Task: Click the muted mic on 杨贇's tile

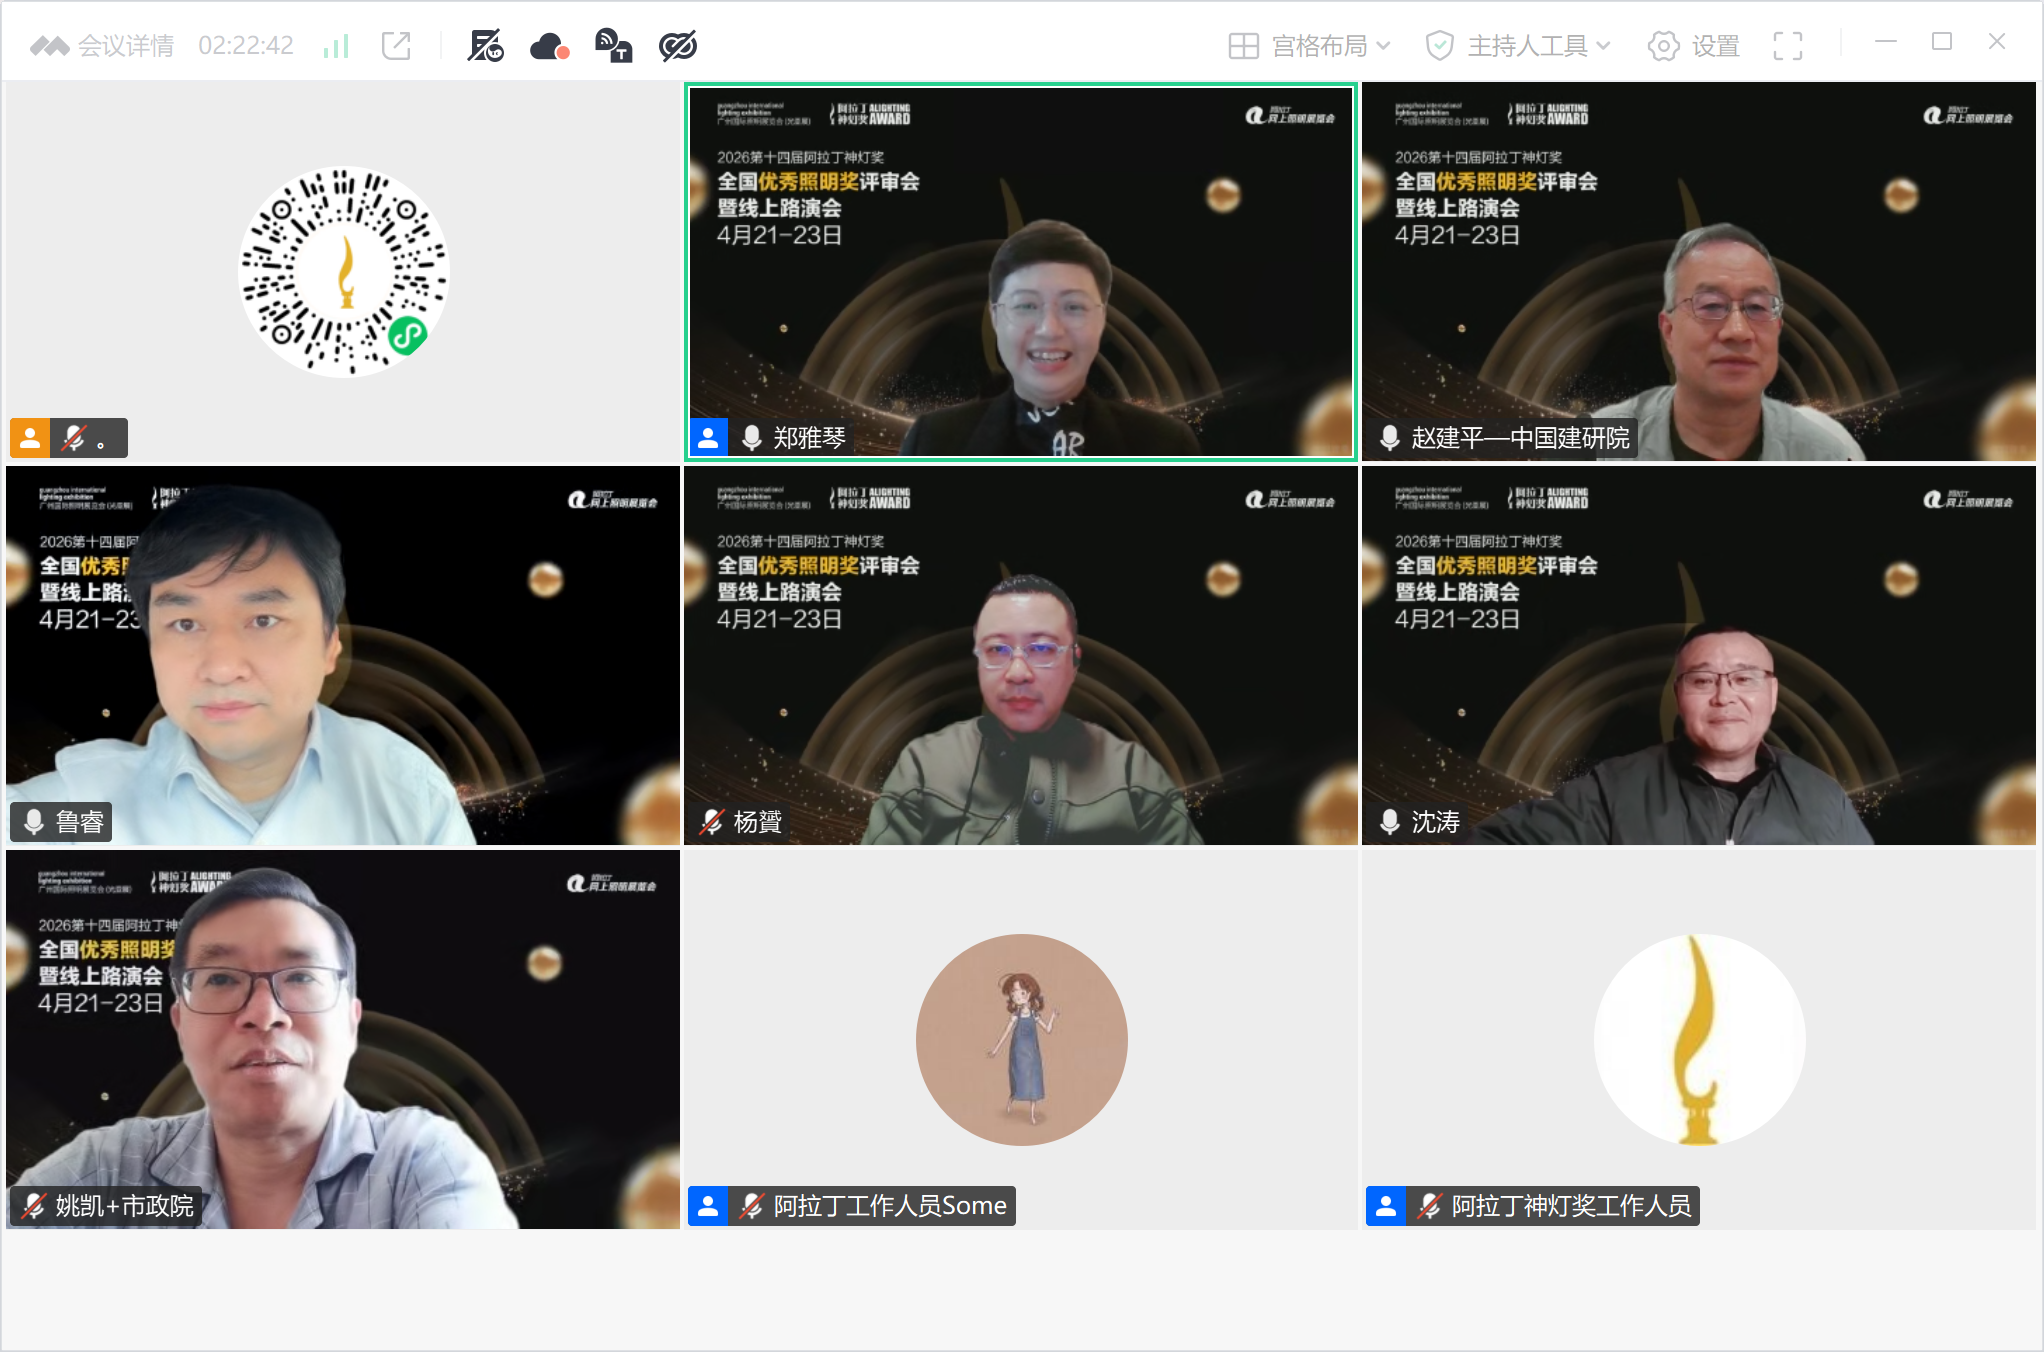Action: 712,822
